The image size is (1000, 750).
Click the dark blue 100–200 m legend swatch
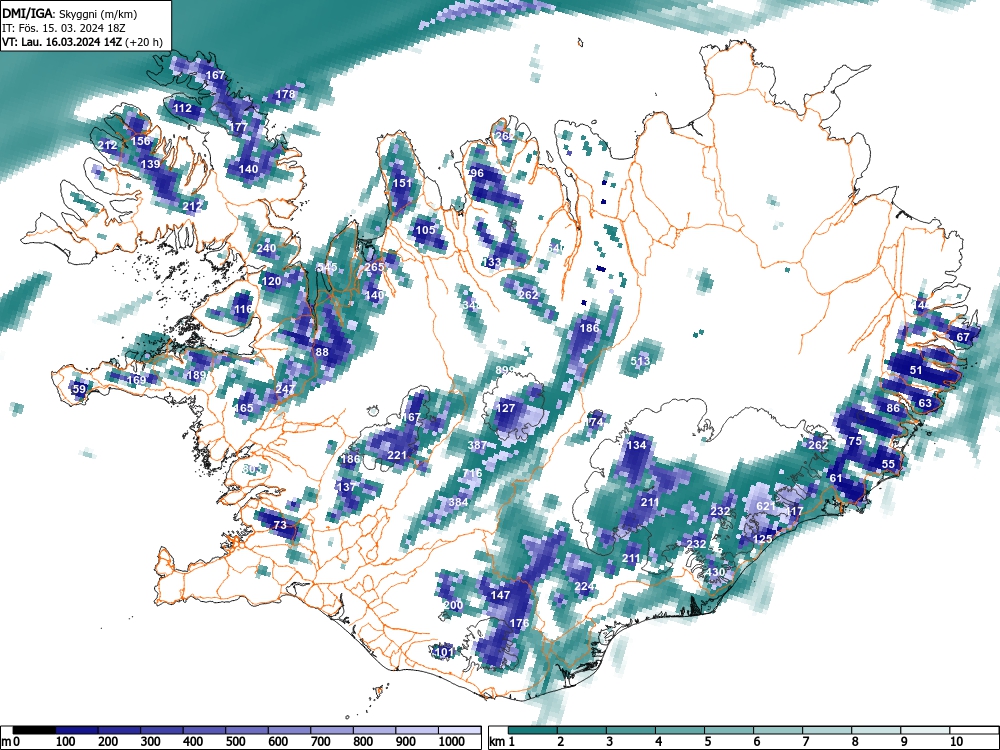(77, 730)
